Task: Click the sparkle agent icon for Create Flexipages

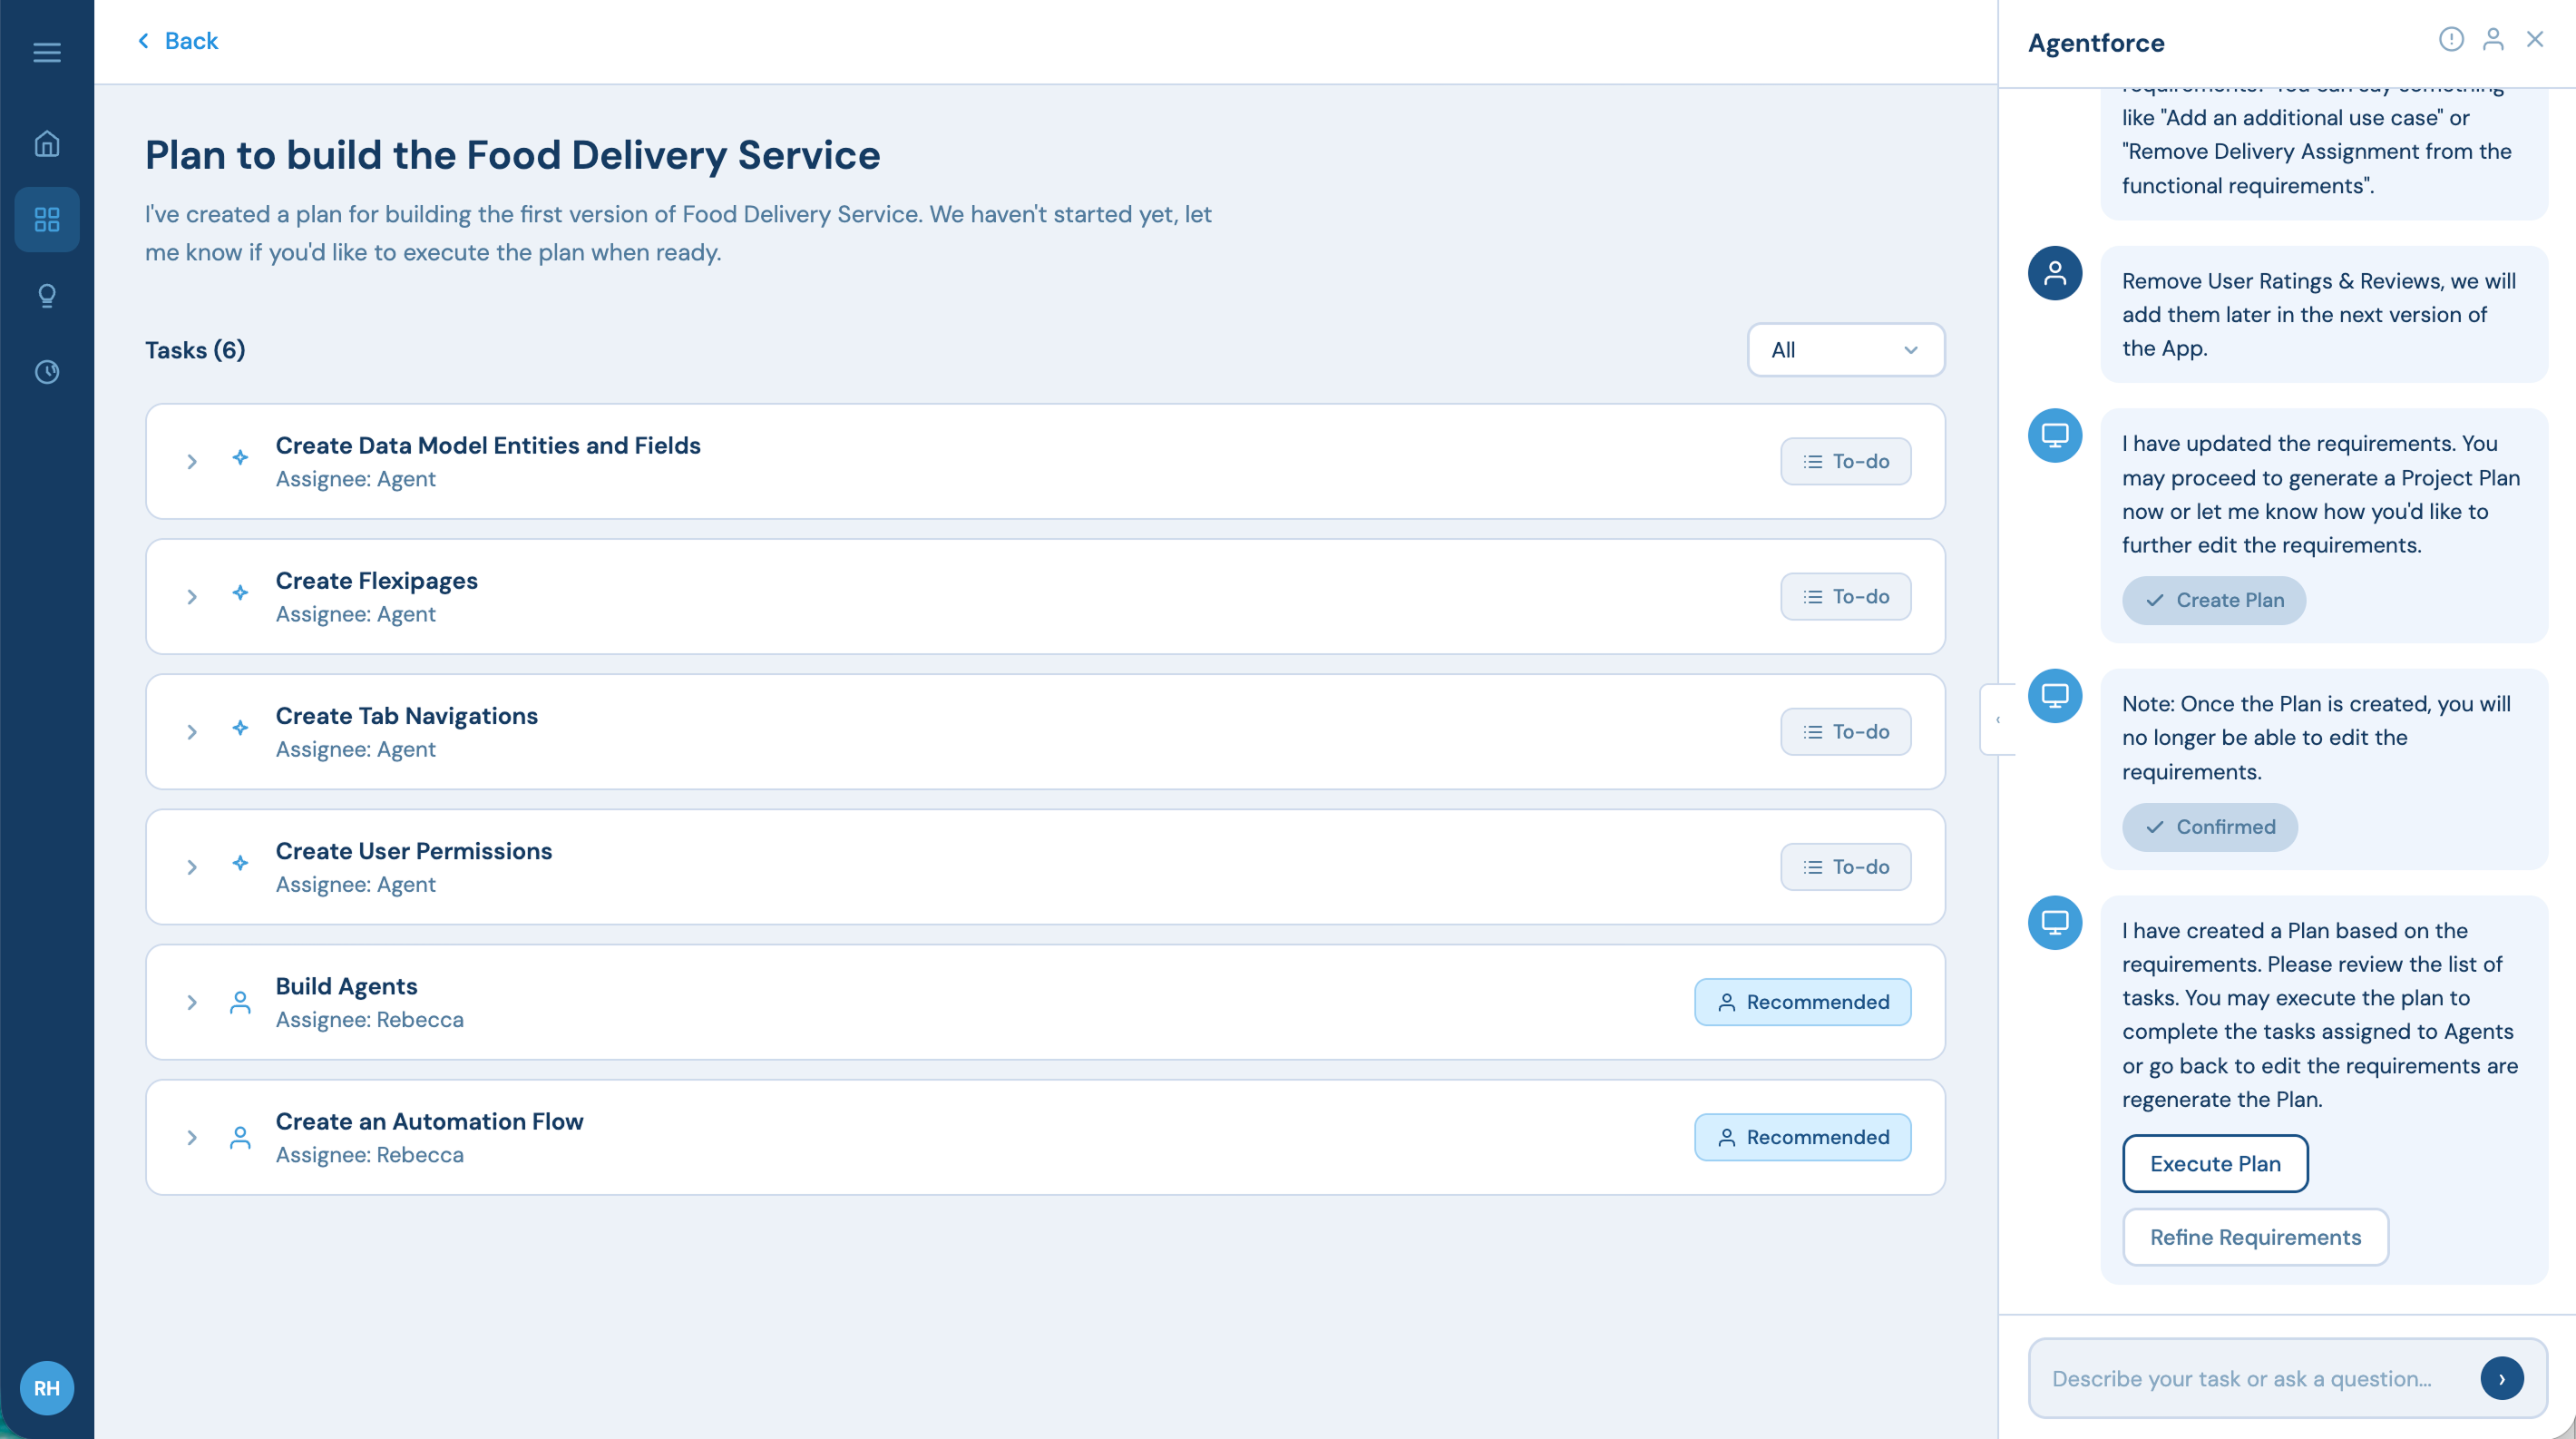Action: pos(240,592)
